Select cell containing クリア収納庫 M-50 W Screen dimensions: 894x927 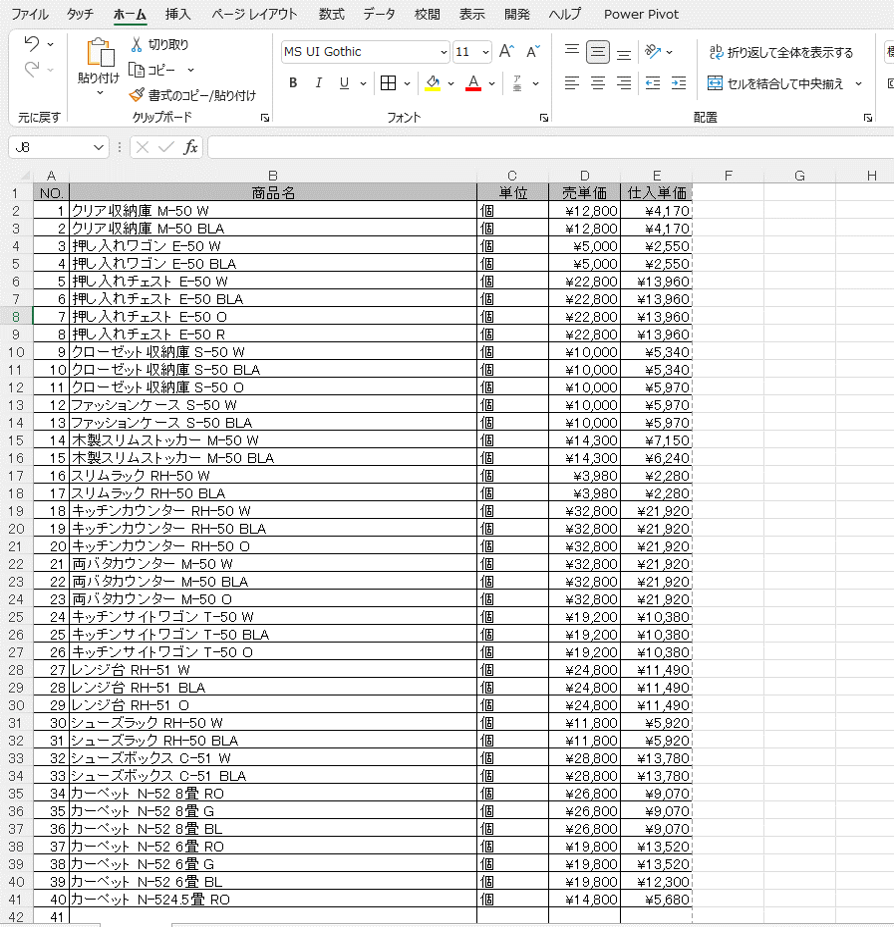[x=272, y=211]
